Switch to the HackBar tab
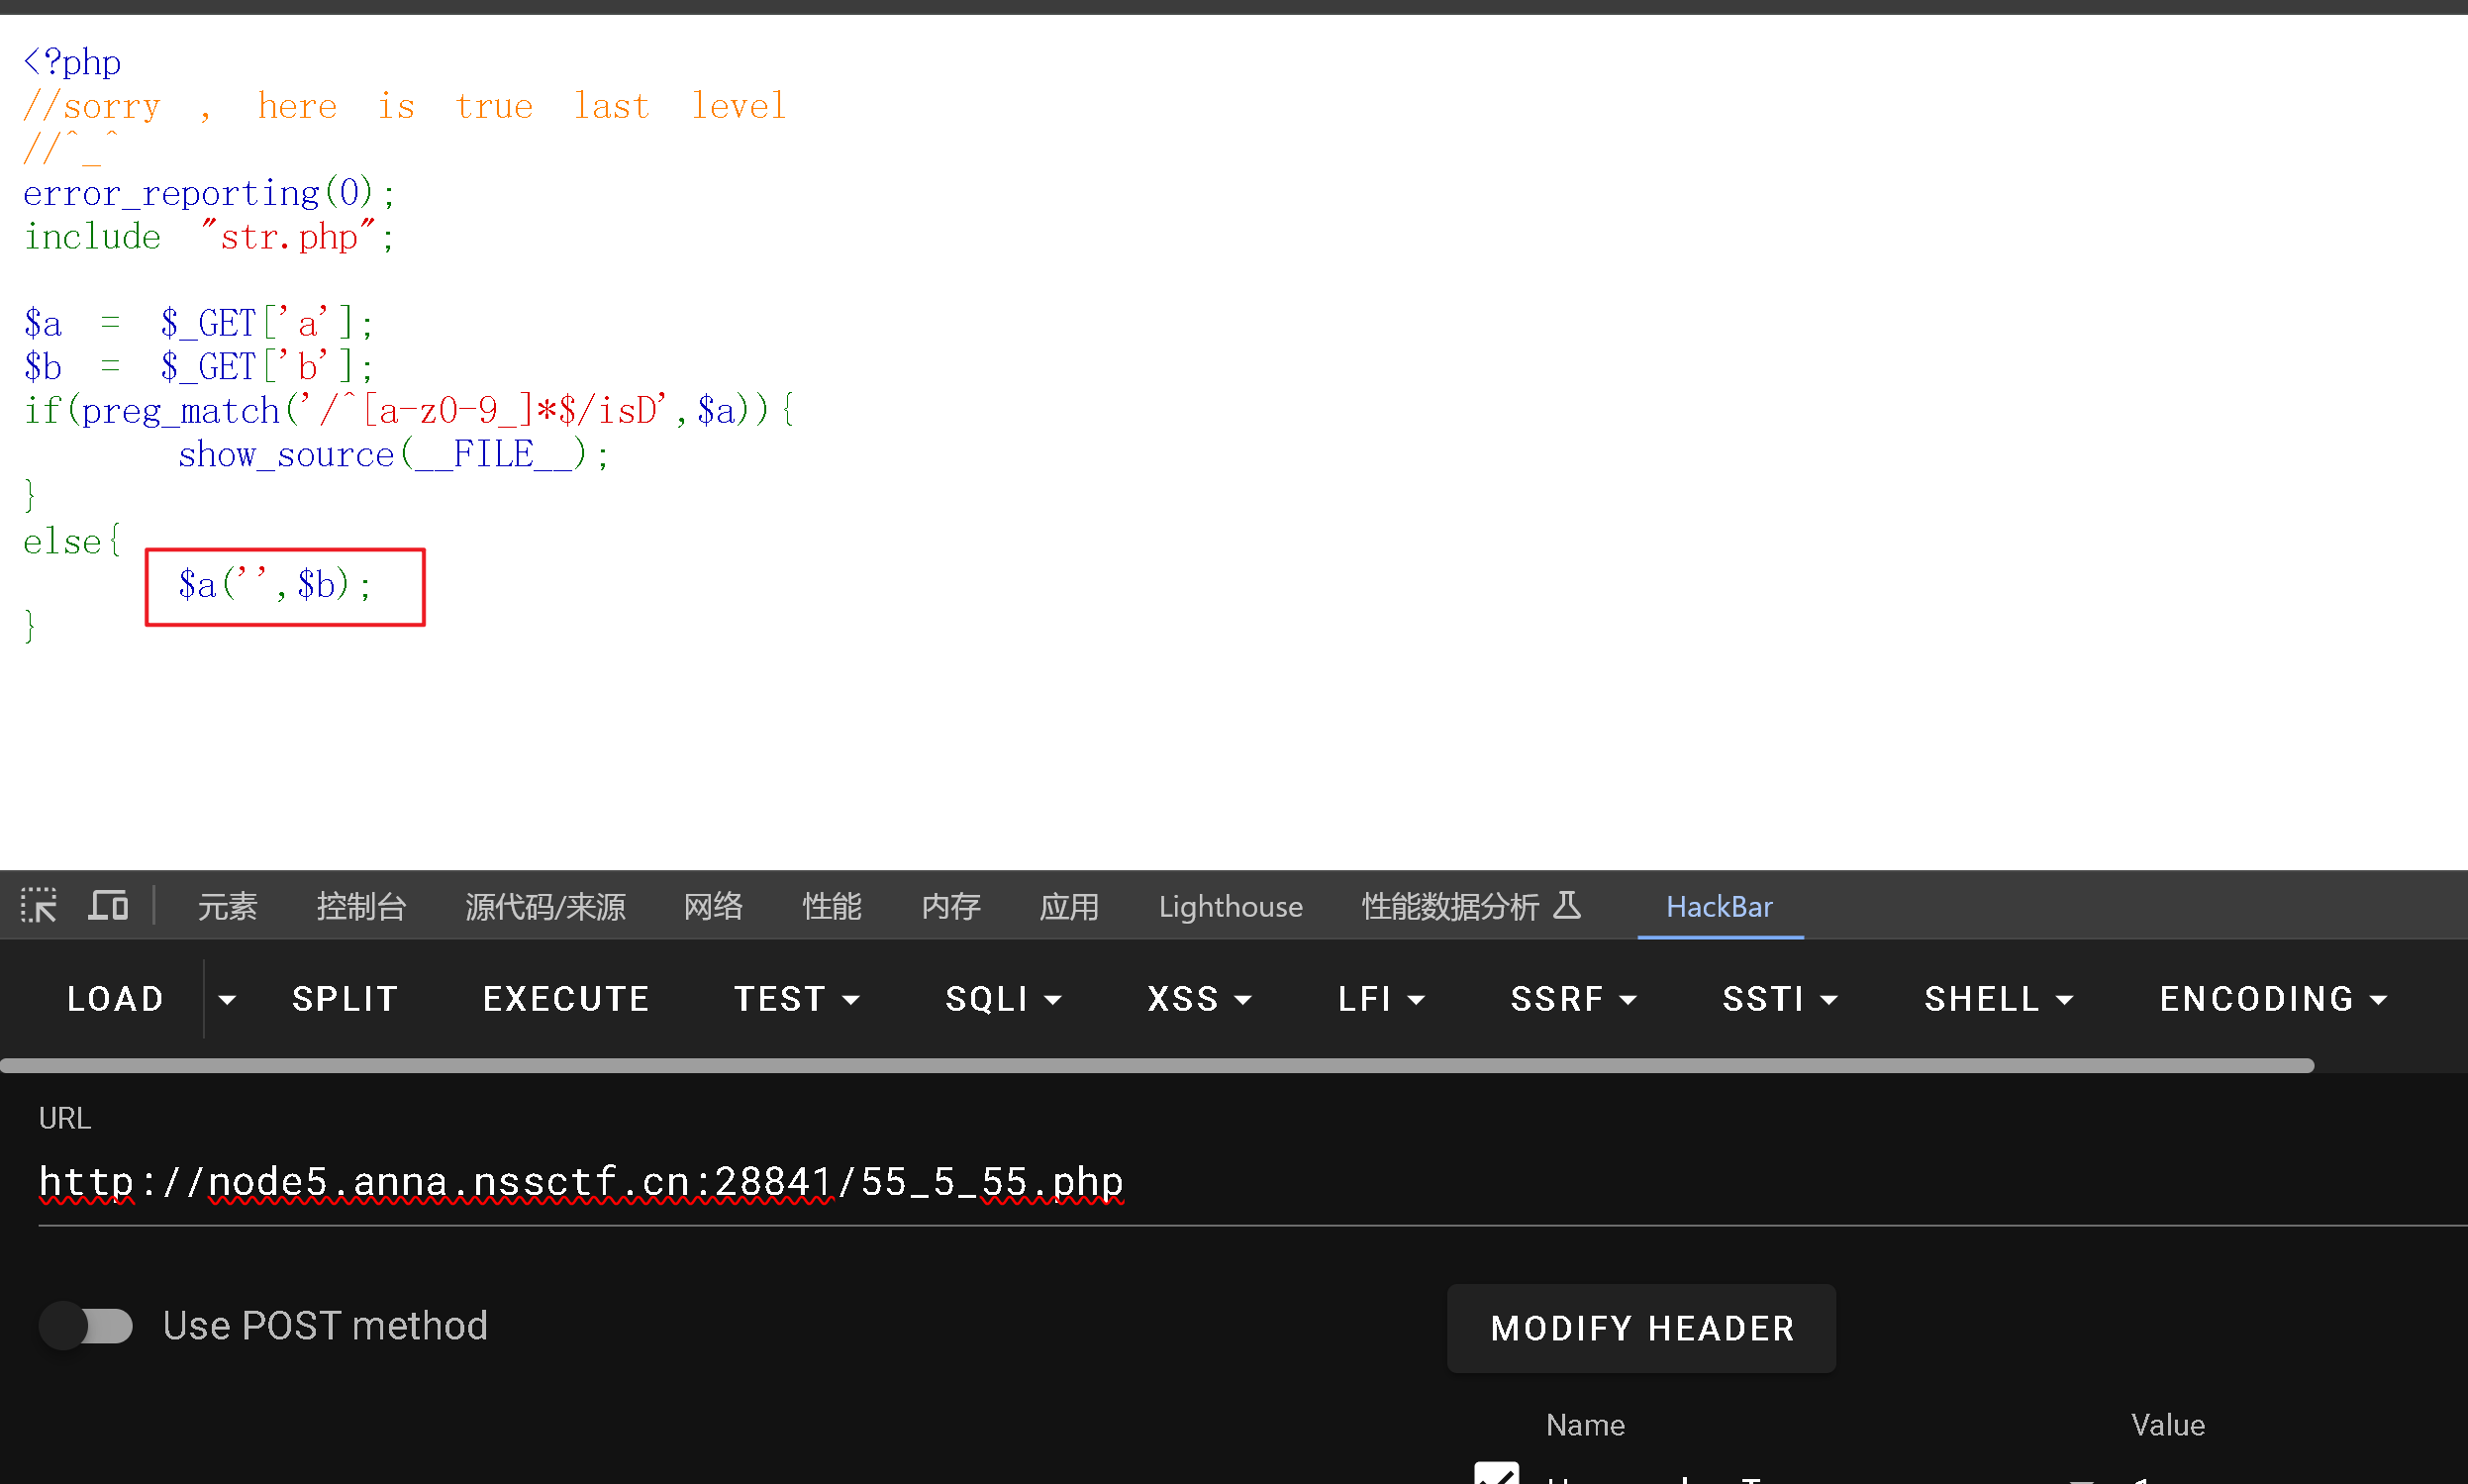This screenshot has height=1484, width=2468. coord(1718,906)
